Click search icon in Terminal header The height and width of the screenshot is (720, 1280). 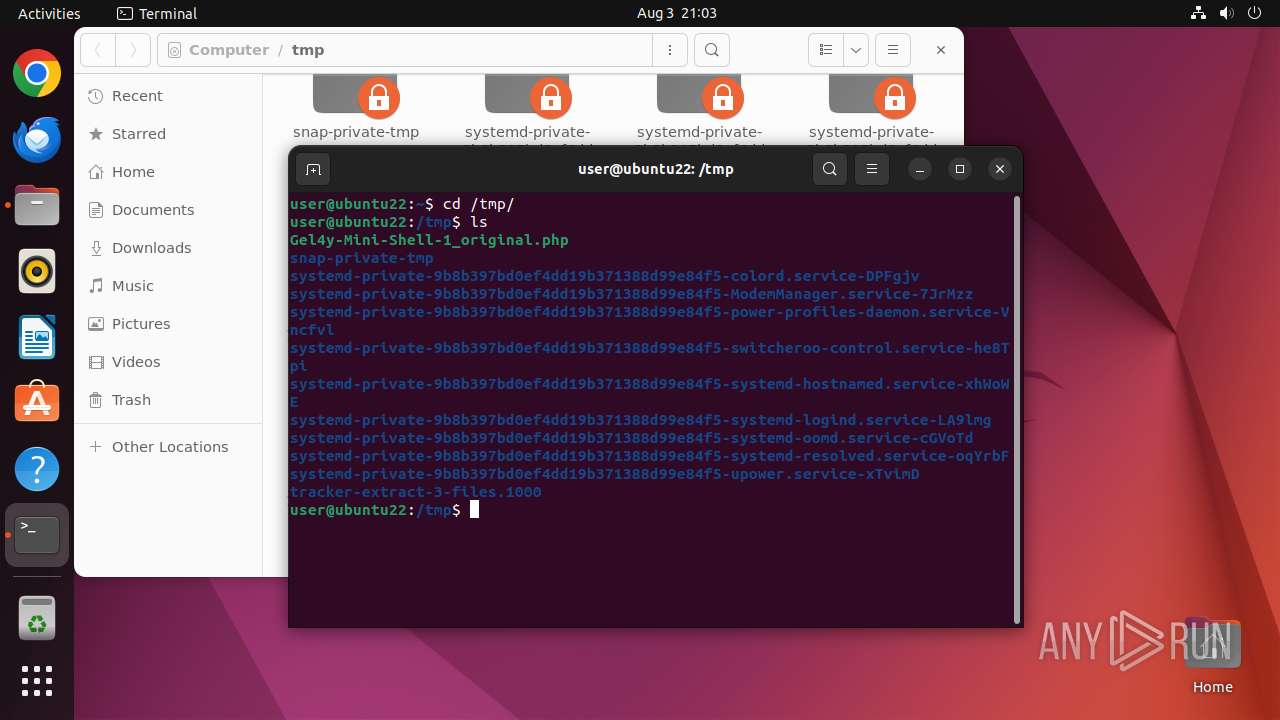point(830,169)
